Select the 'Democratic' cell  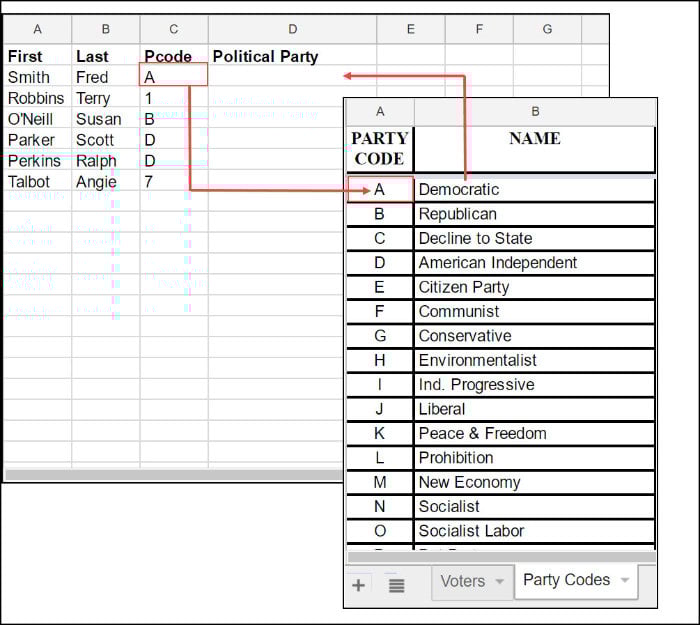click(x=534, y=190)
